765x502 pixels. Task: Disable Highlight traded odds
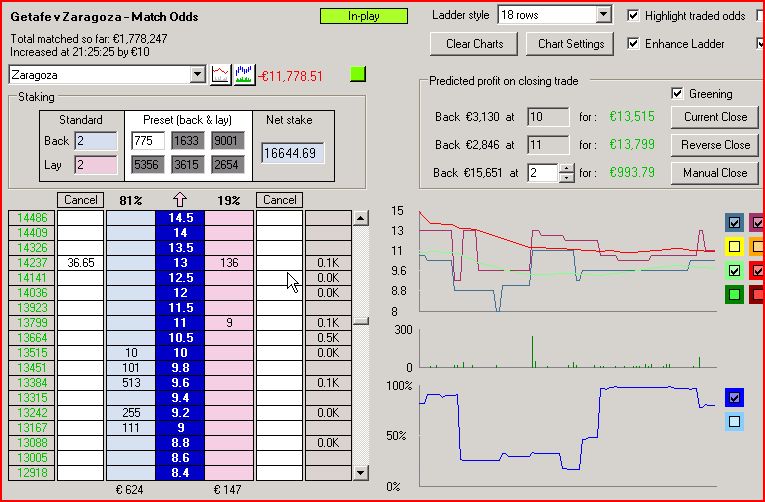(632, 15)
